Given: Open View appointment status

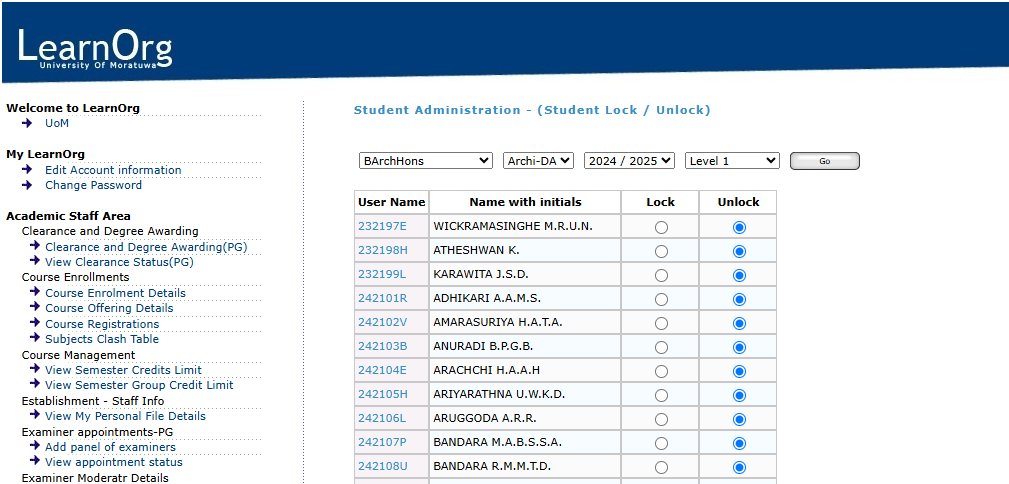Looking at the screenshot, I should [x=114, y=463].
